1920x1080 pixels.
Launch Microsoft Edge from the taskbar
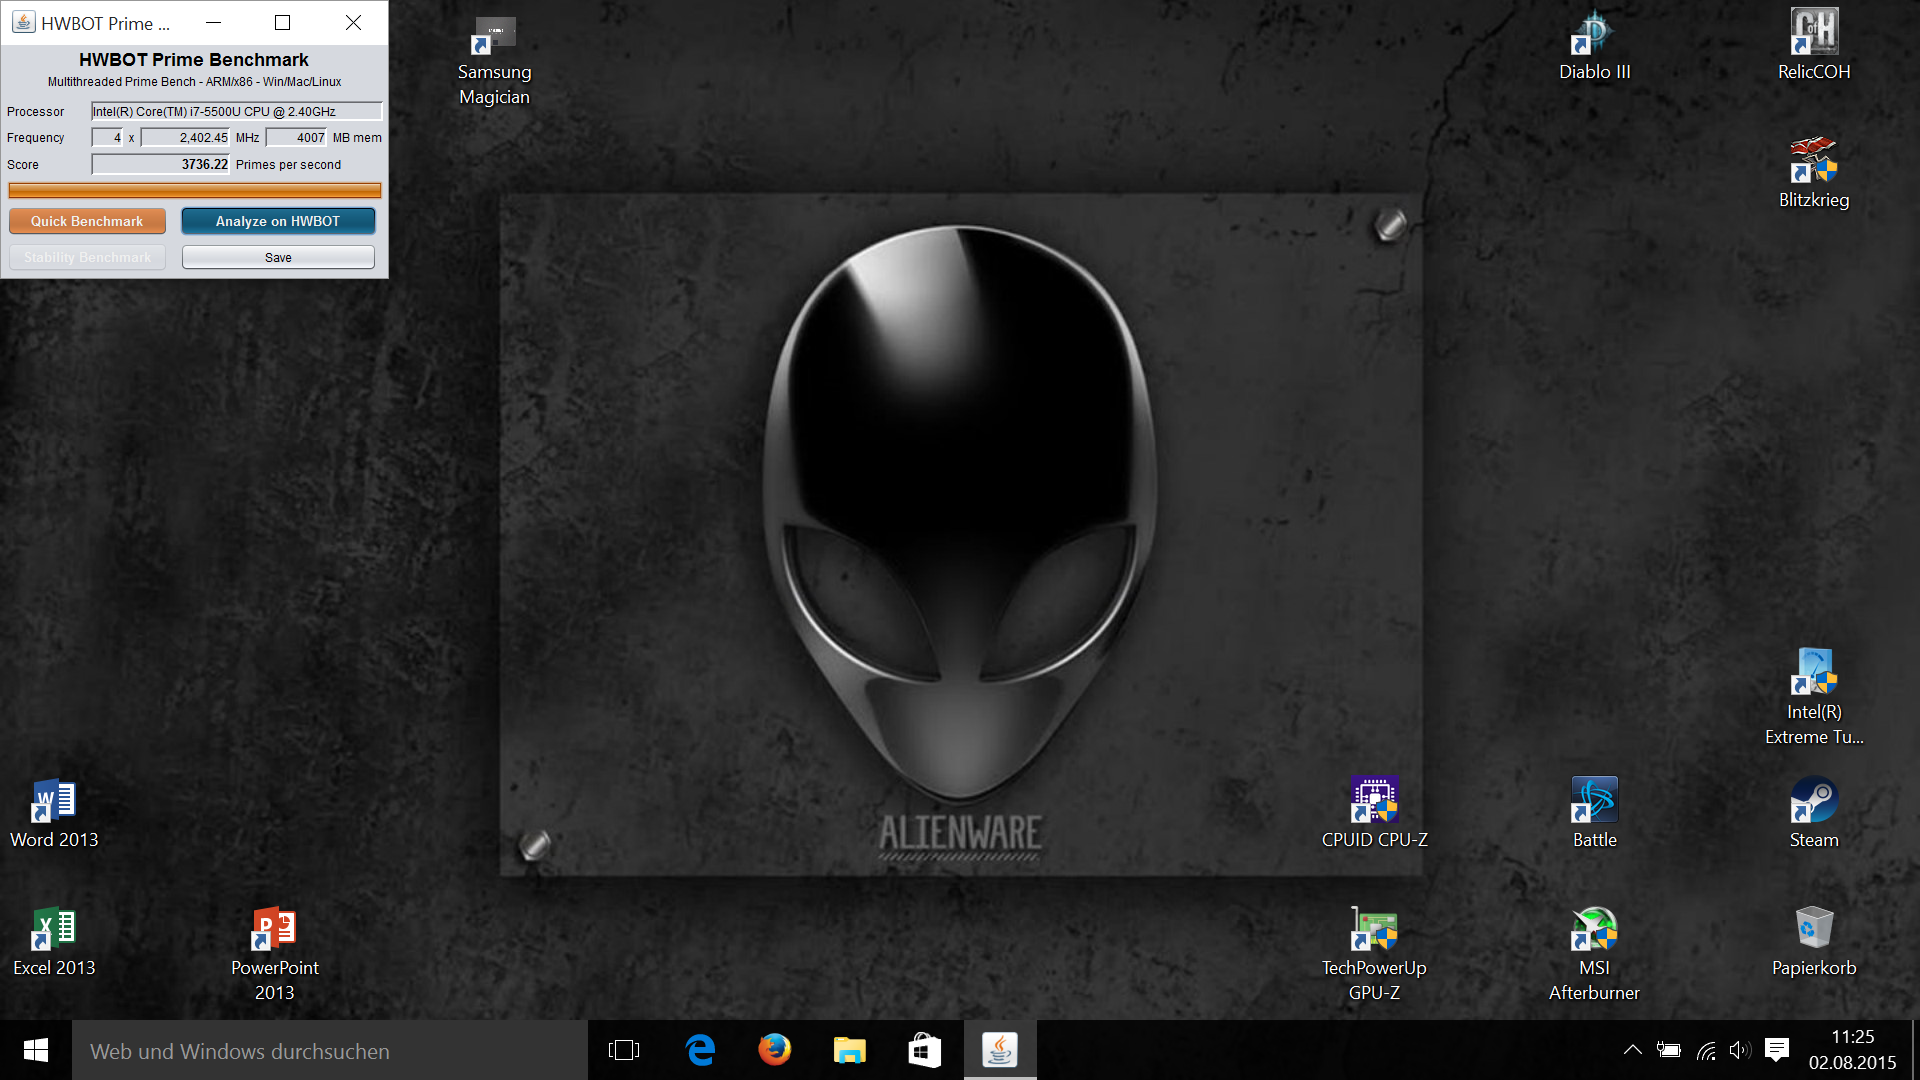[700, 1050]
